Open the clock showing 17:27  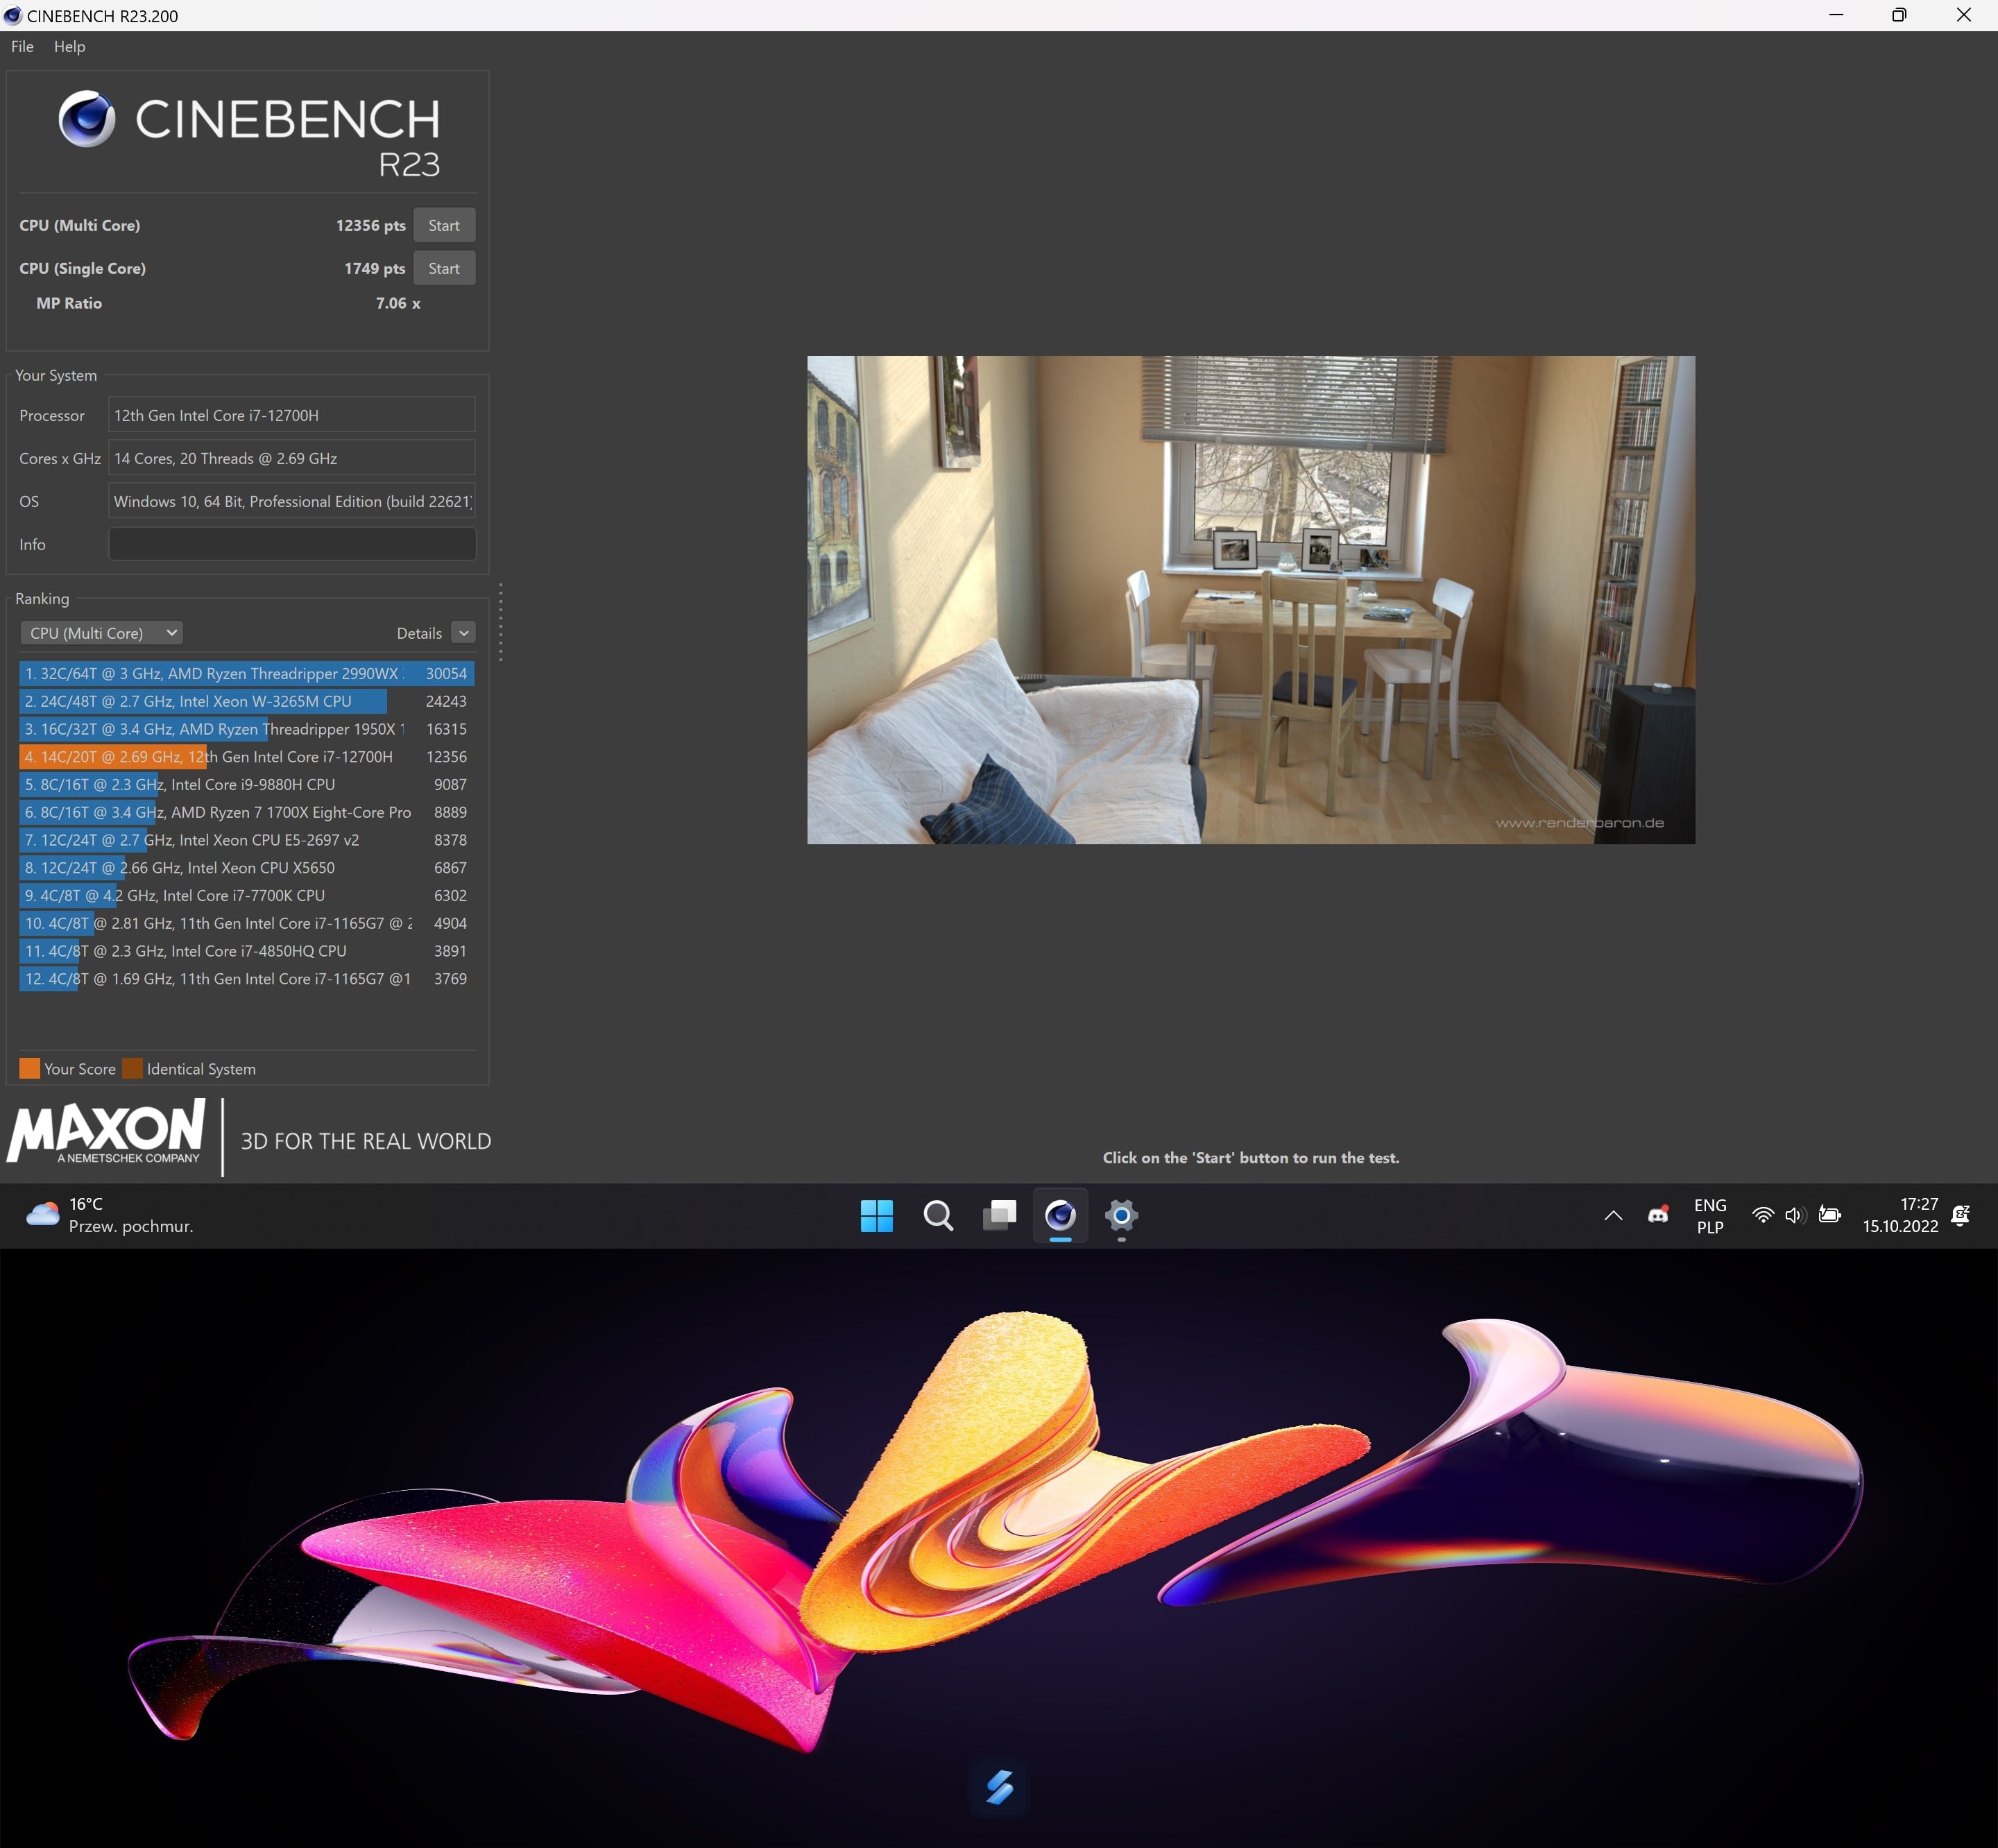click(1900, 1215)
